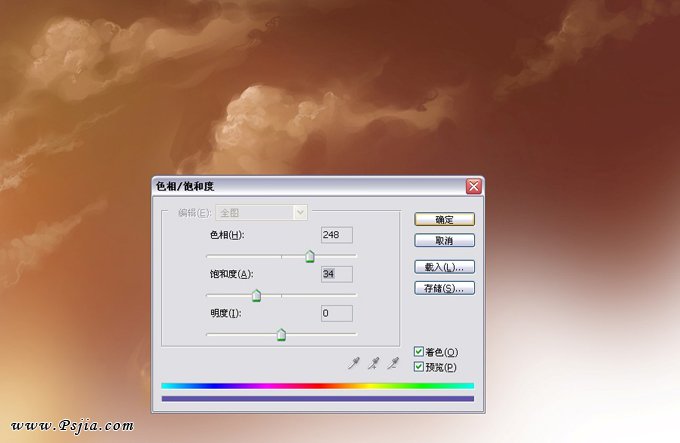Click the rainbow hue spectrum bar

point(317,386)
